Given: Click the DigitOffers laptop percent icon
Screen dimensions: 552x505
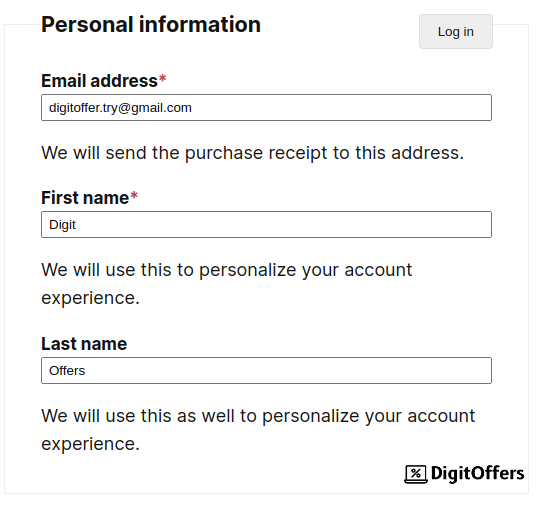Looking at the screenshot, I should click(416, 474).
